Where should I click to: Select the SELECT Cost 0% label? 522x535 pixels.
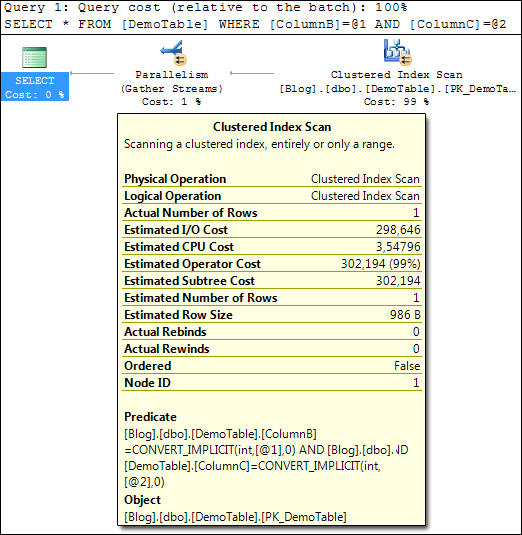coord(35,87)
